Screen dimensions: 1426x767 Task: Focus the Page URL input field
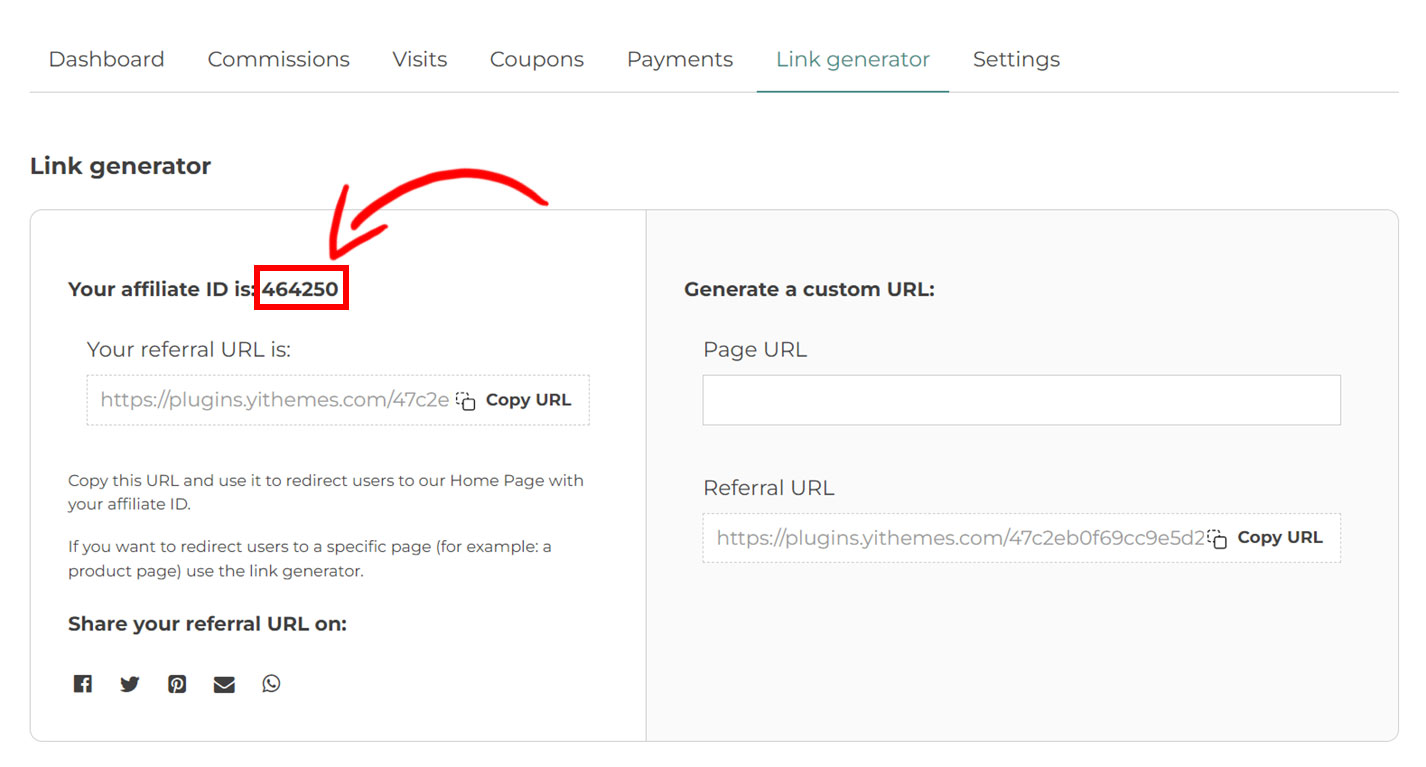coord(1022,400)
